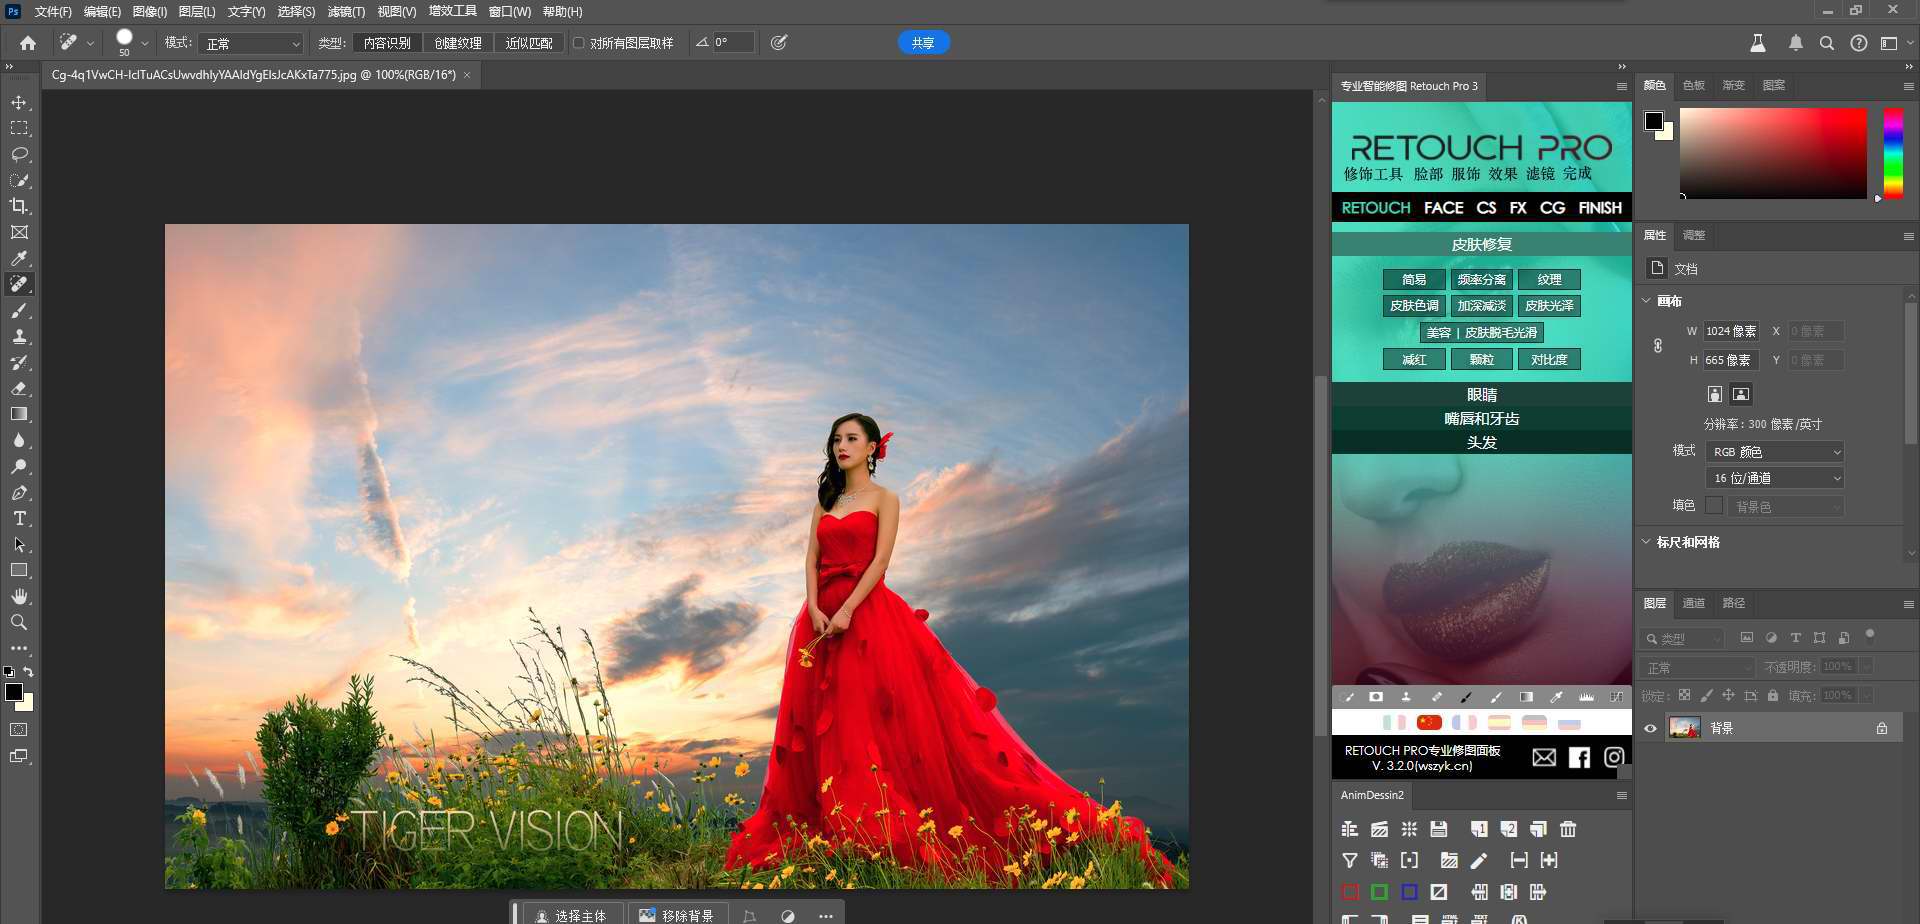
Task: Select the Zoom tool in left toolbar
Action: [19, 622]
